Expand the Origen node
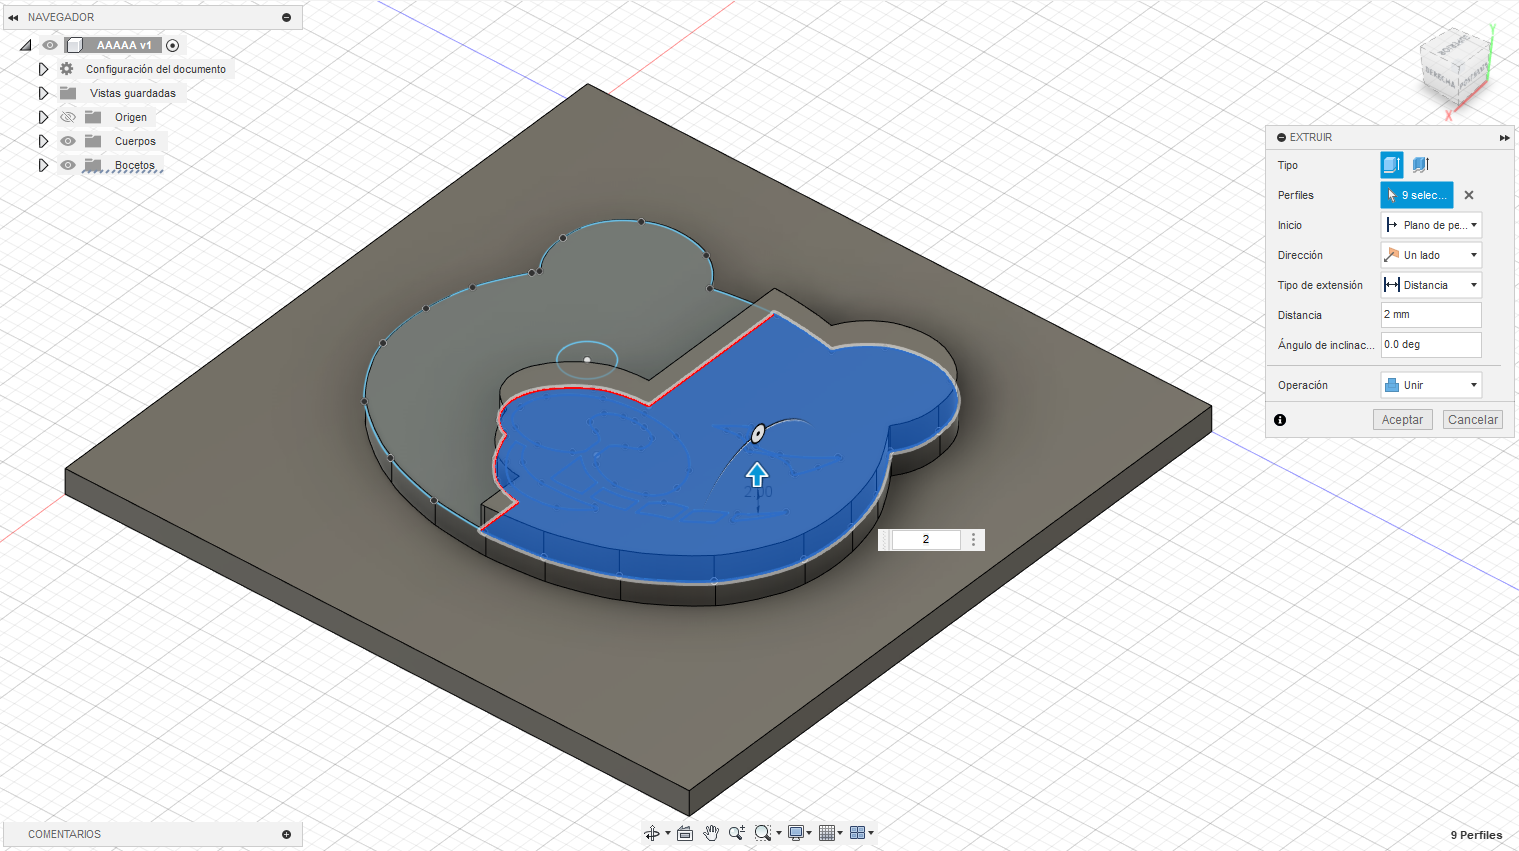 point(43,117)
